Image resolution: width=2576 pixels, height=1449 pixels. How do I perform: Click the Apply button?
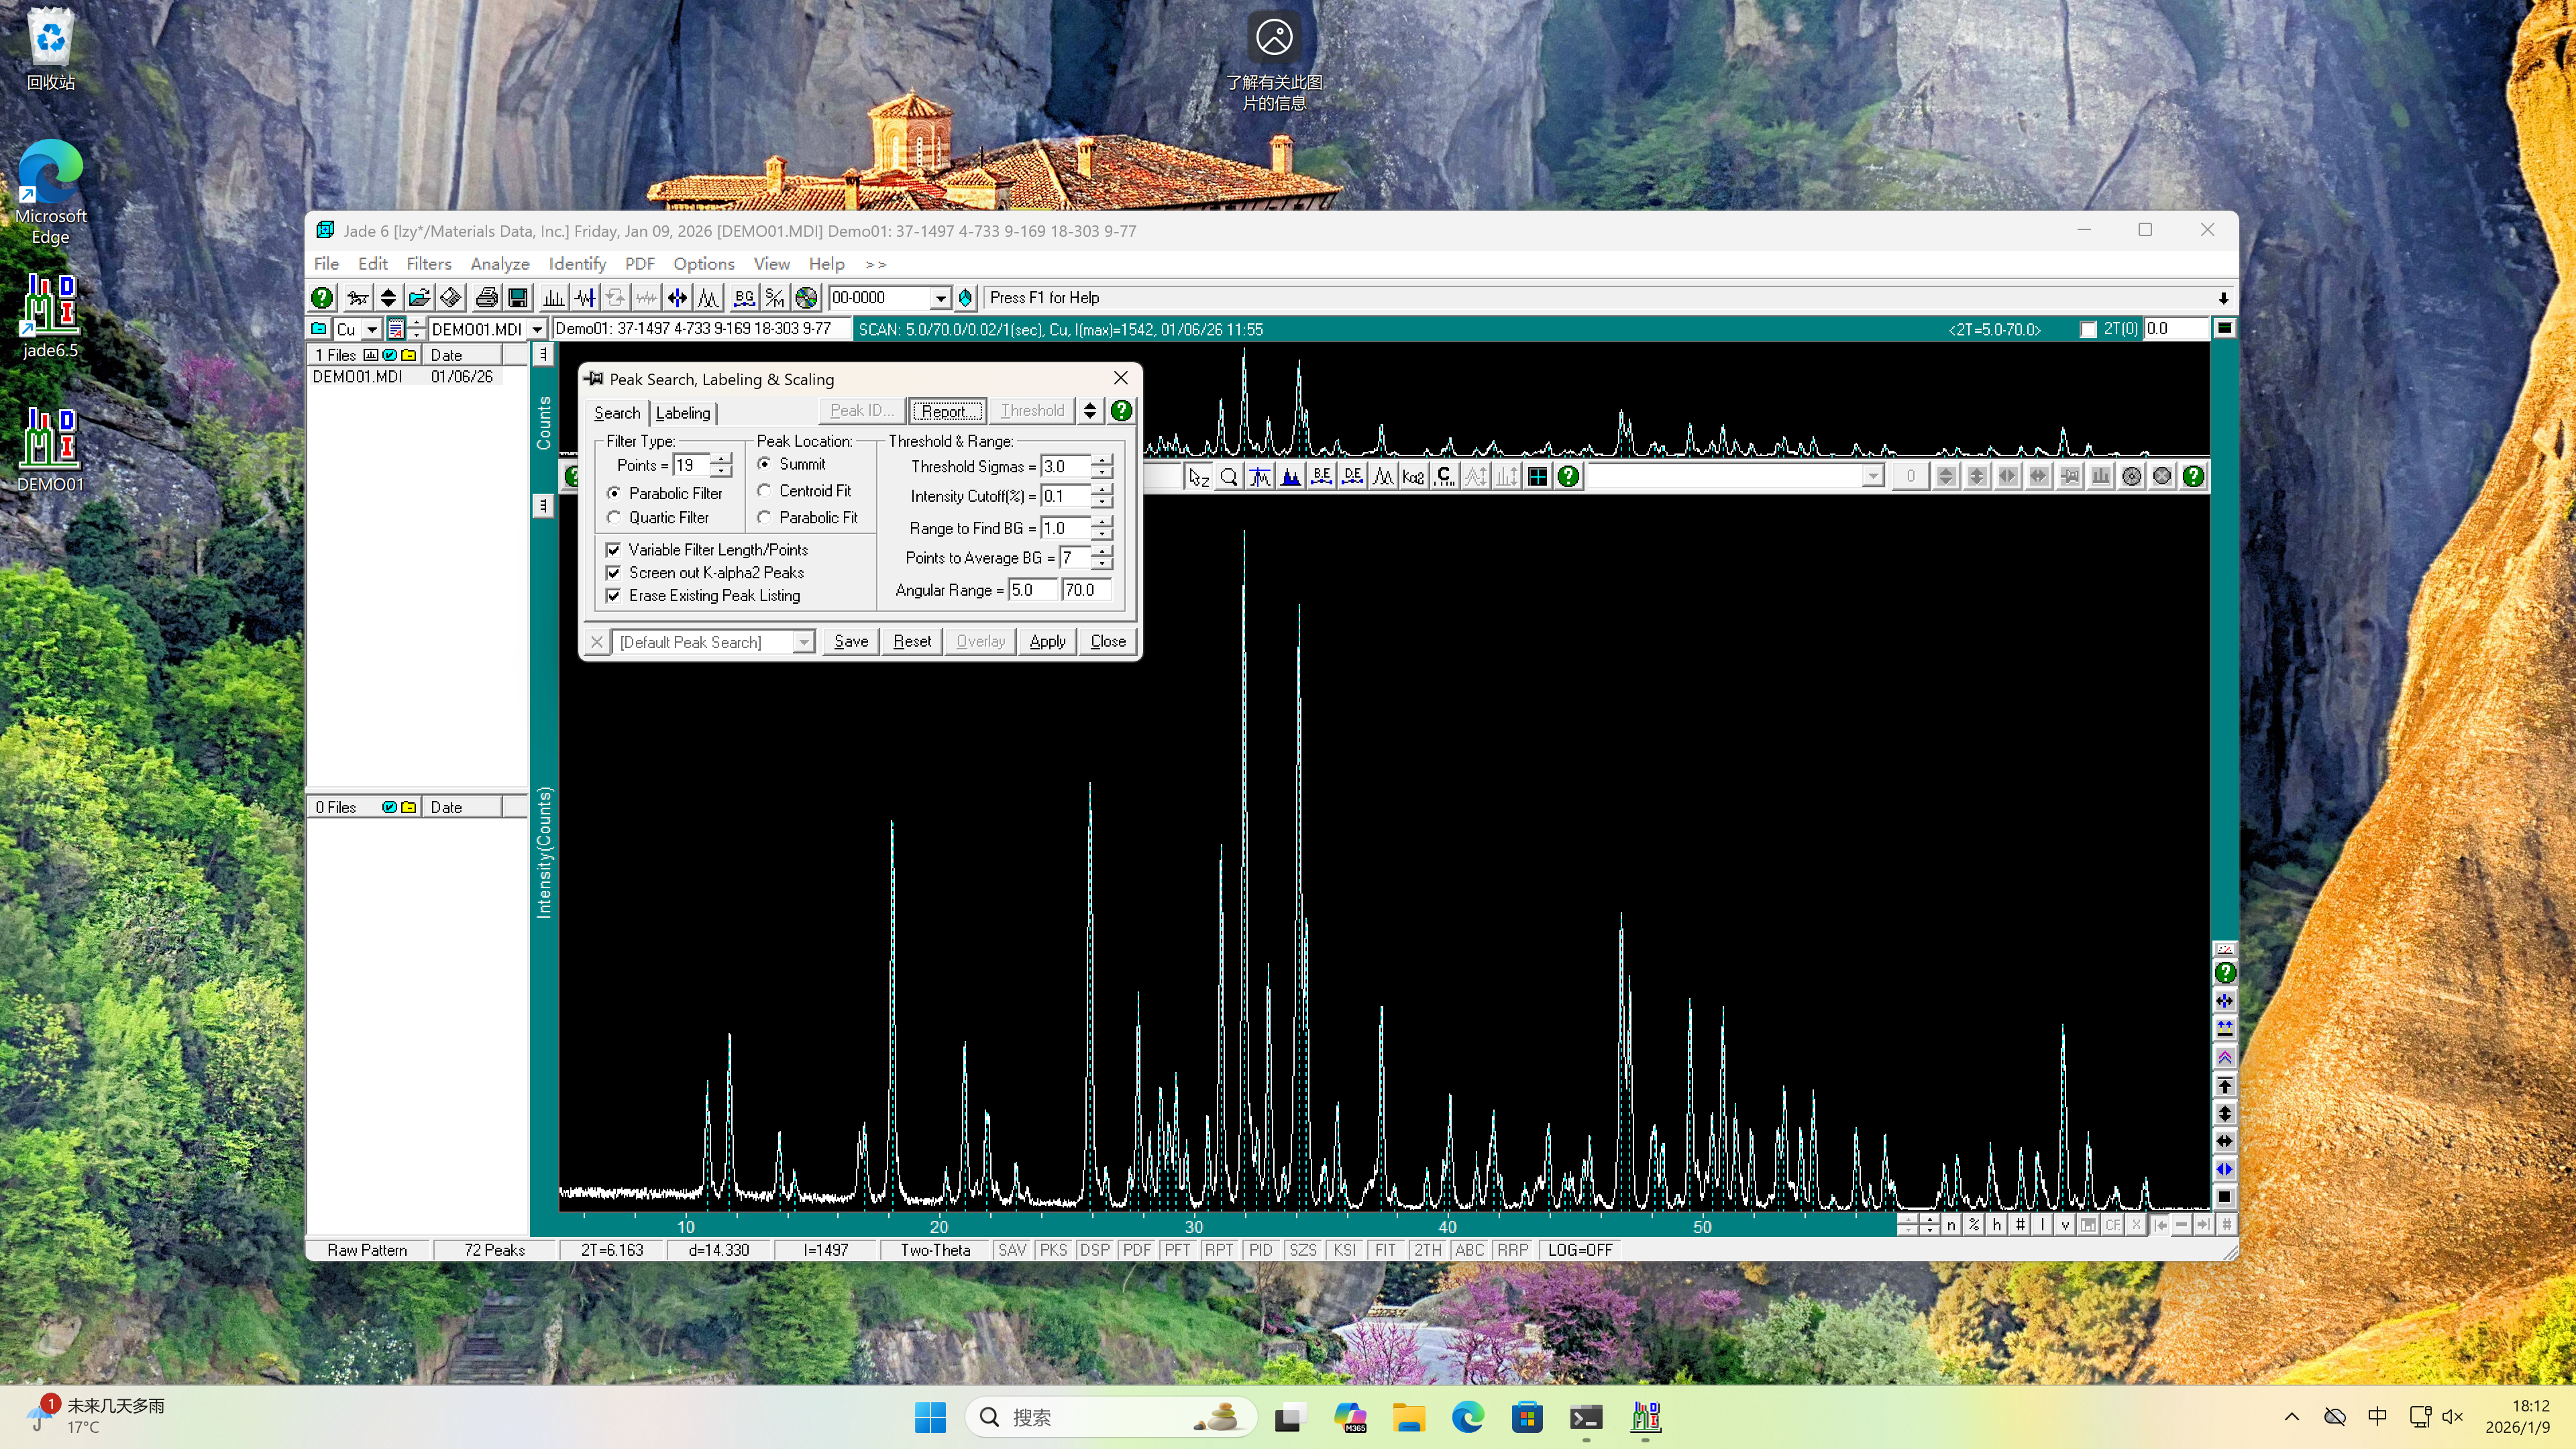click(x=1047, y=641)
